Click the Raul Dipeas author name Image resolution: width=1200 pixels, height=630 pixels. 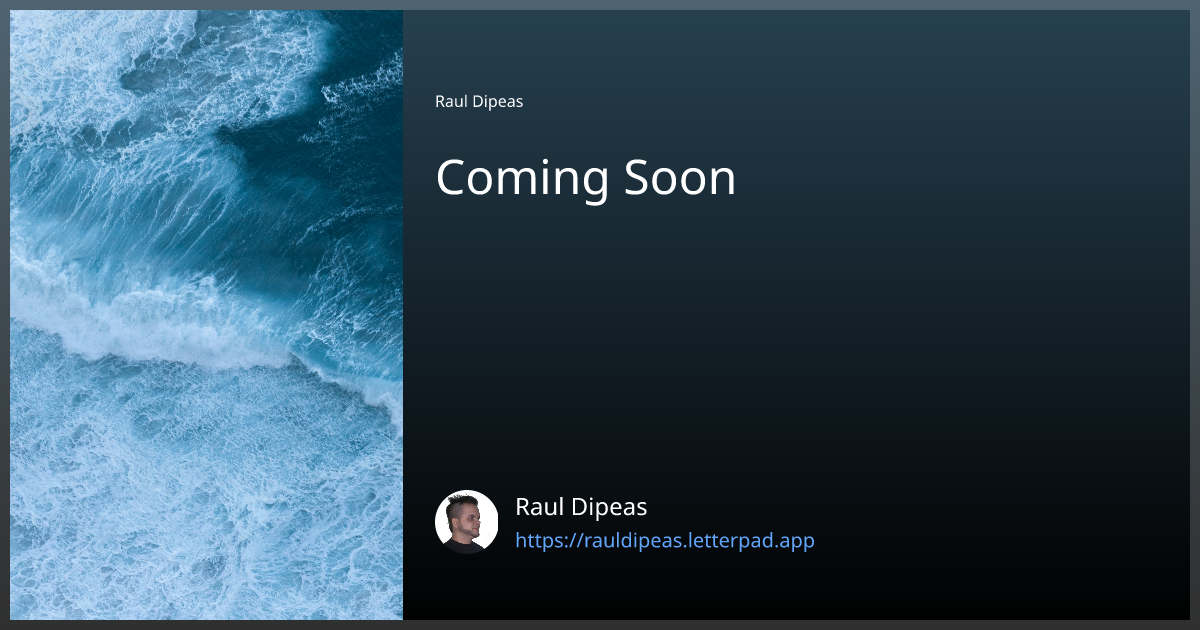pos(581,507)
